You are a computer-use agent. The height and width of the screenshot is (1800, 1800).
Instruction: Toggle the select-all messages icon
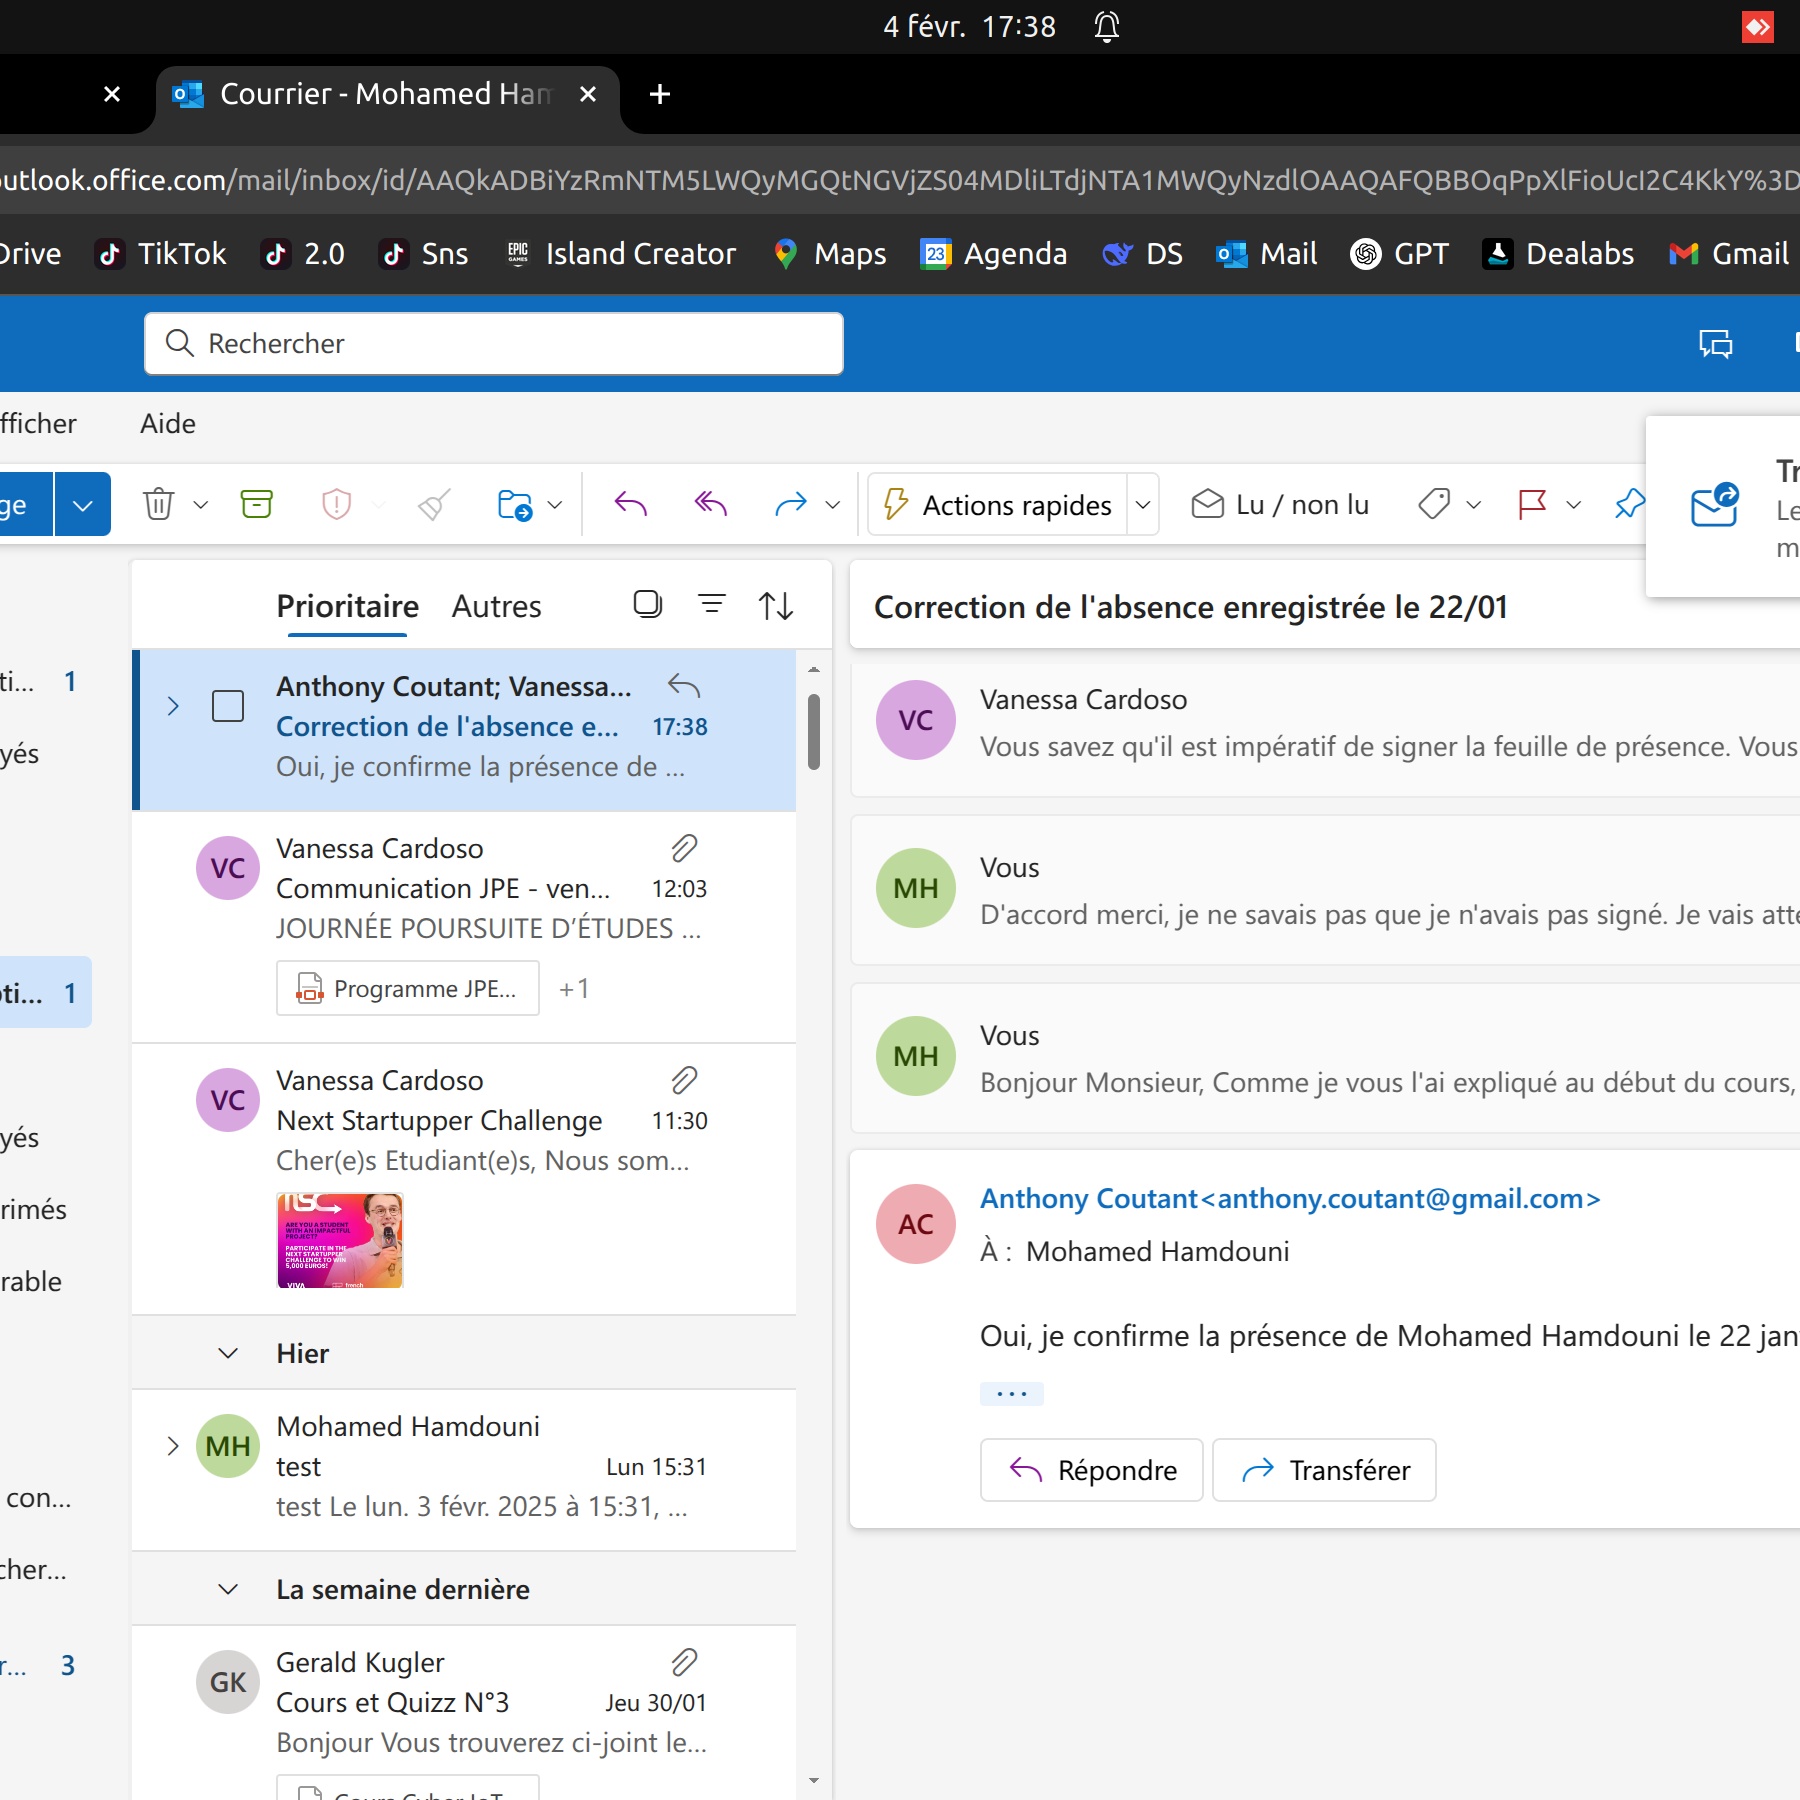coord(648,605)
